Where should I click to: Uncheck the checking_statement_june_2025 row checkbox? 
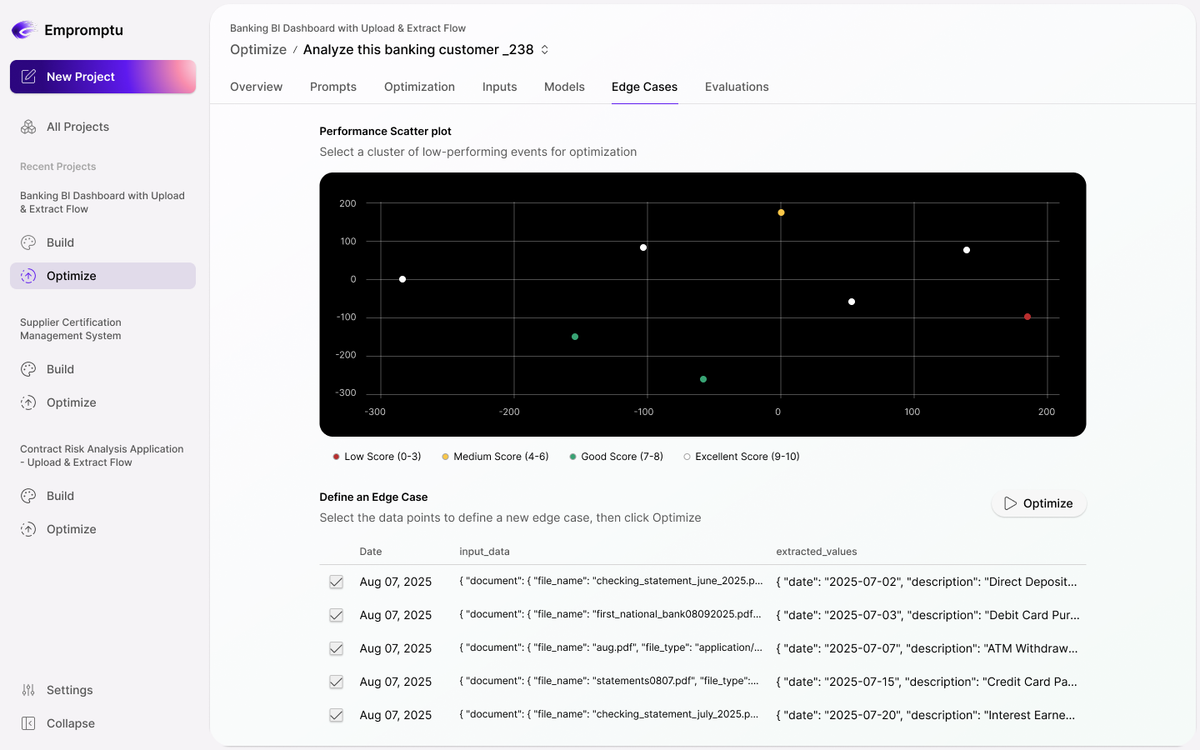click(x=336, y=582)
